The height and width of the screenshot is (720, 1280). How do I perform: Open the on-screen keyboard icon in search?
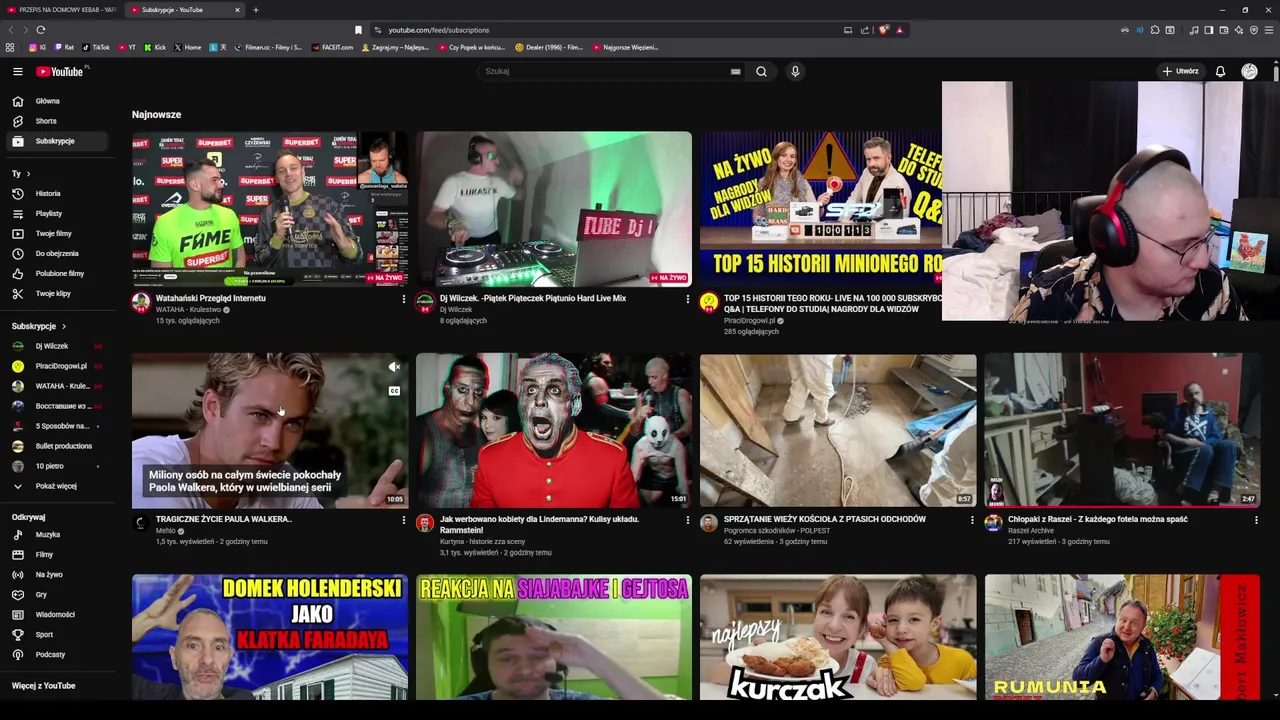(x=735, y=71)
